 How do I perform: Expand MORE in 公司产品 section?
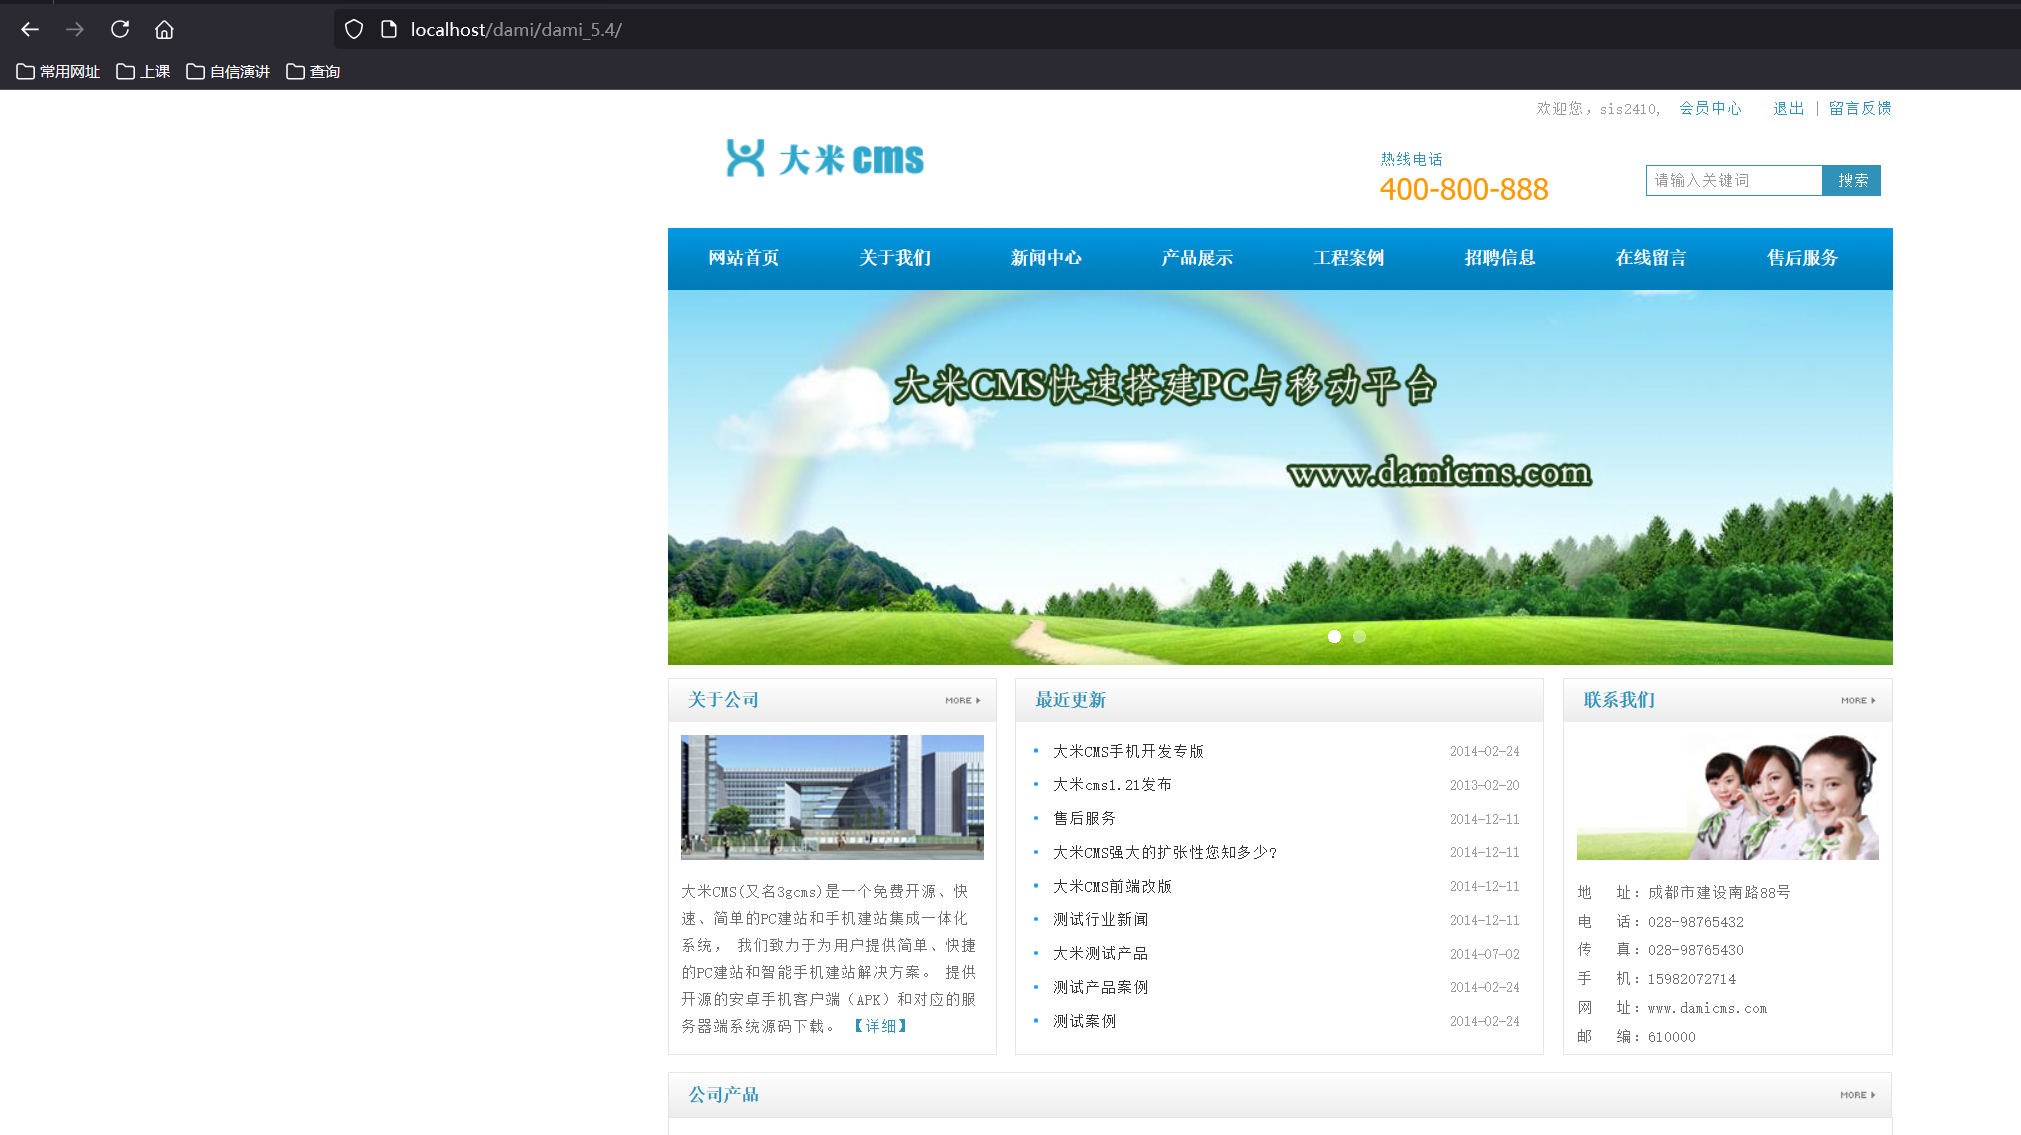pyautogui.click(x=1857, y=1095)
